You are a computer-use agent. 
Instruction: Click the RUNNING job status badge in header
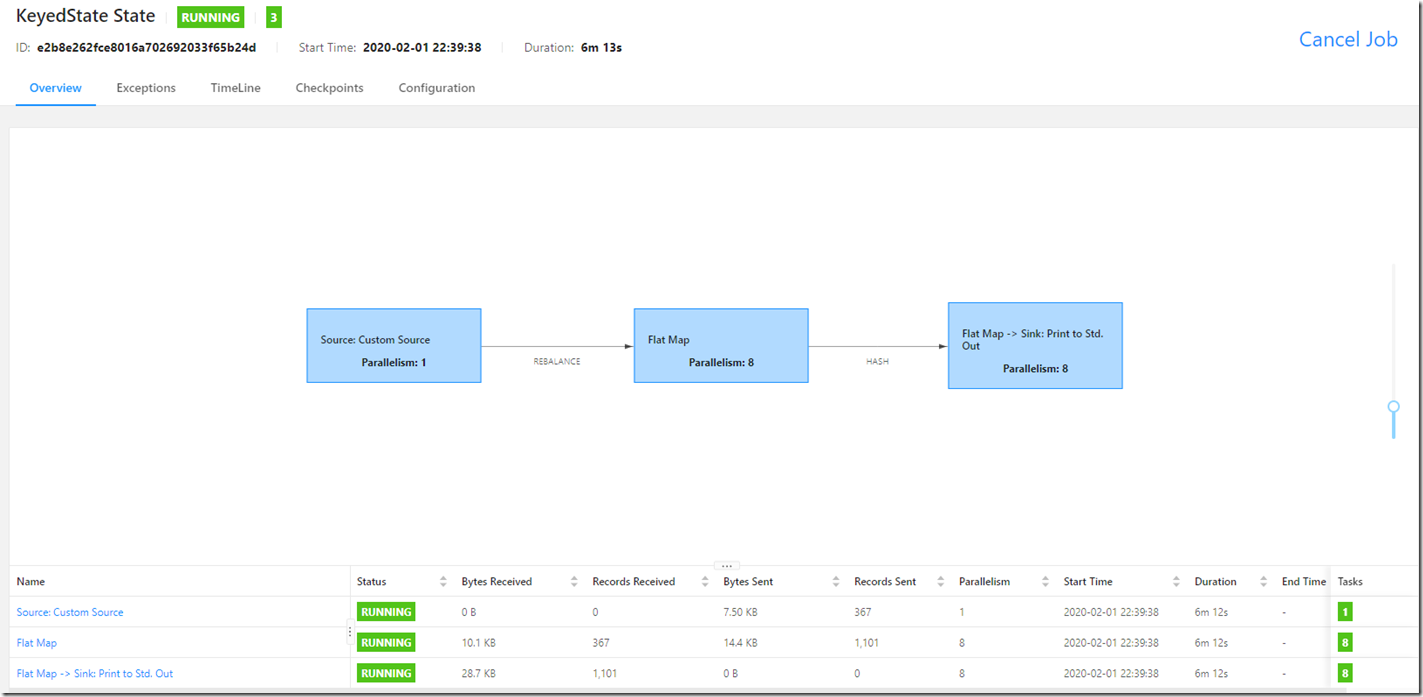point(211,17)
